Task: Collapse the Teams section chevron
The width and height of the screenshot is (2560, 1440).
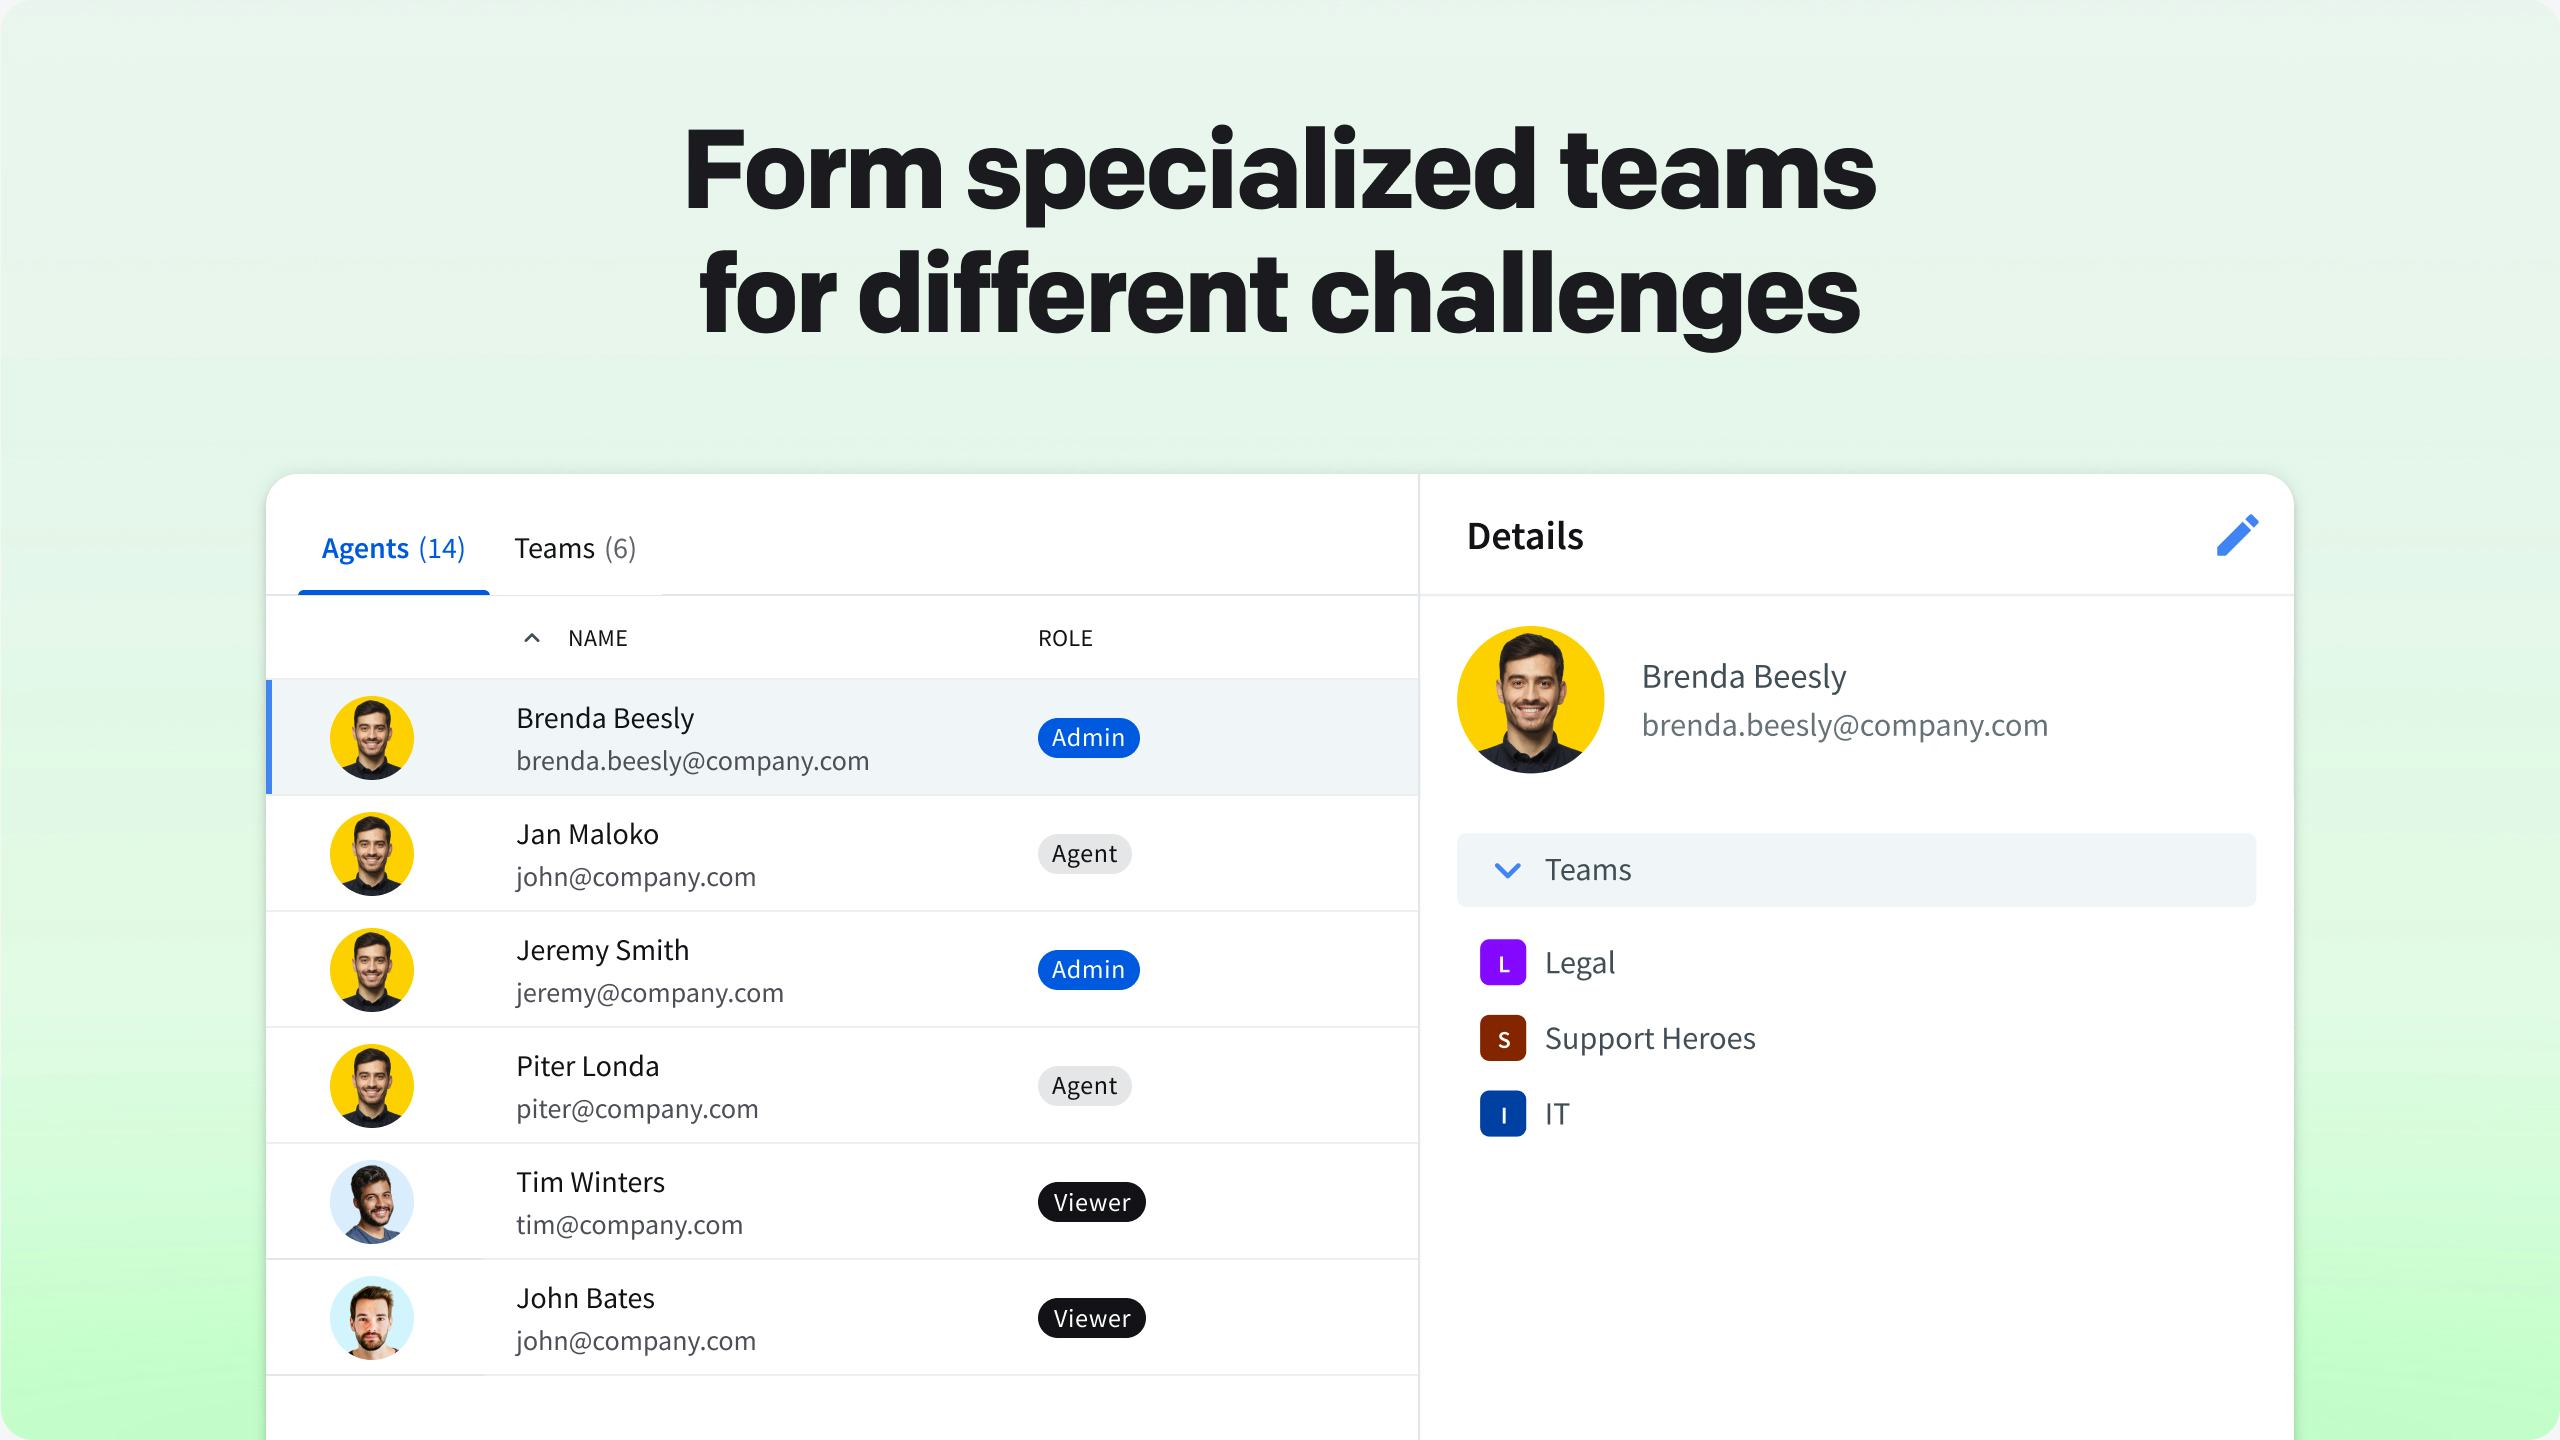Action: click(1507, 870)
